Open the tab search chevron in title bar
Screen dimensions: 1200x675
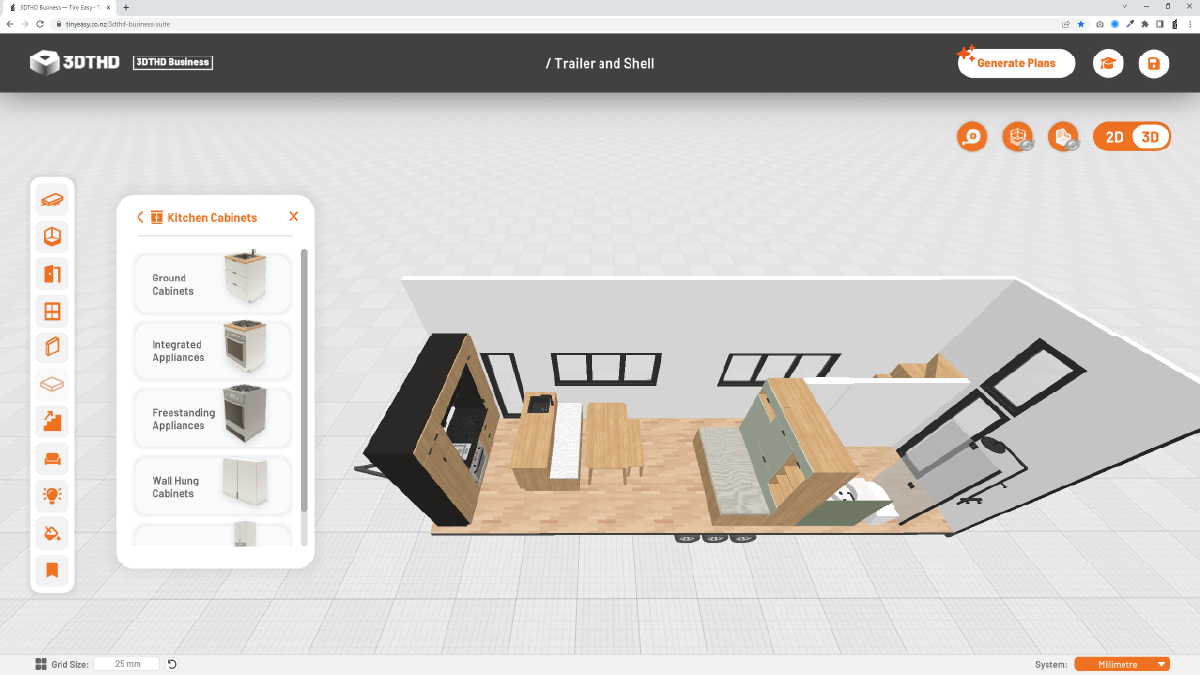[1125, 6]
